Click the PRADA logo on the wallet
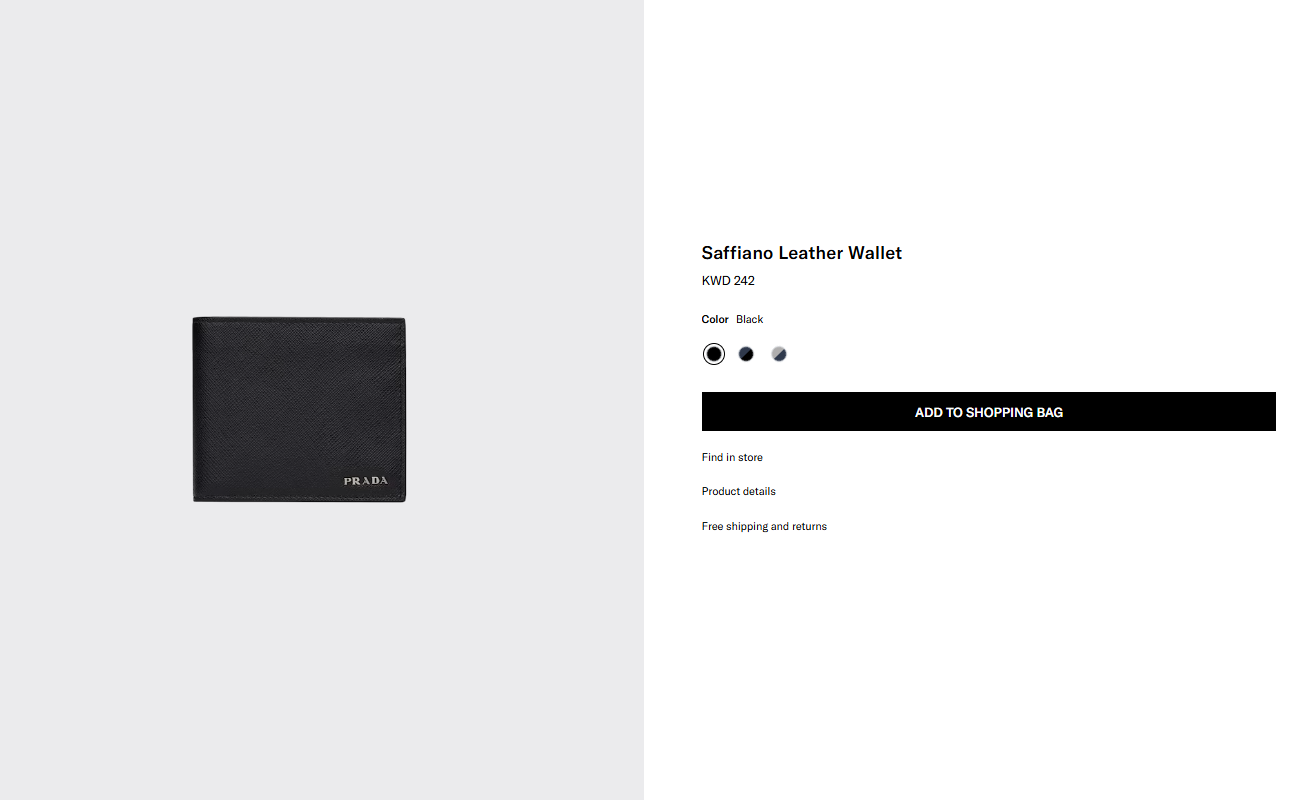The height and width of the screenshot is (800, 1308). pyautogui.click(x=365, y=481)
